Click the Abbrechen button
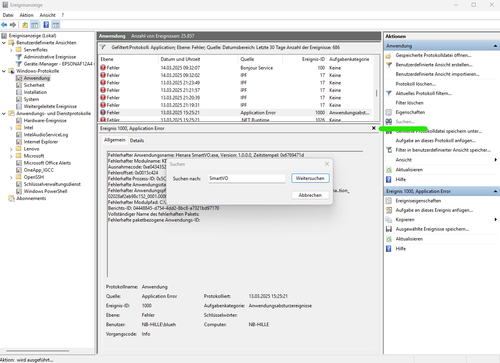Screen dimensions: 500x363 (310, 195)
